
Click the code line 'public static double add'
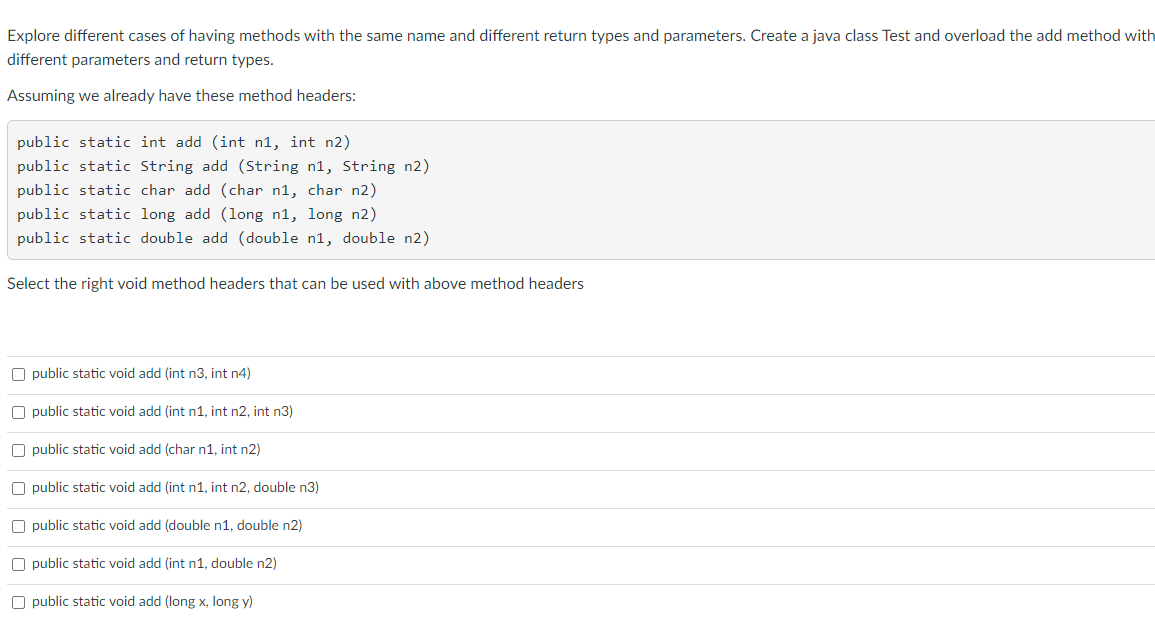tap(223, 239)
